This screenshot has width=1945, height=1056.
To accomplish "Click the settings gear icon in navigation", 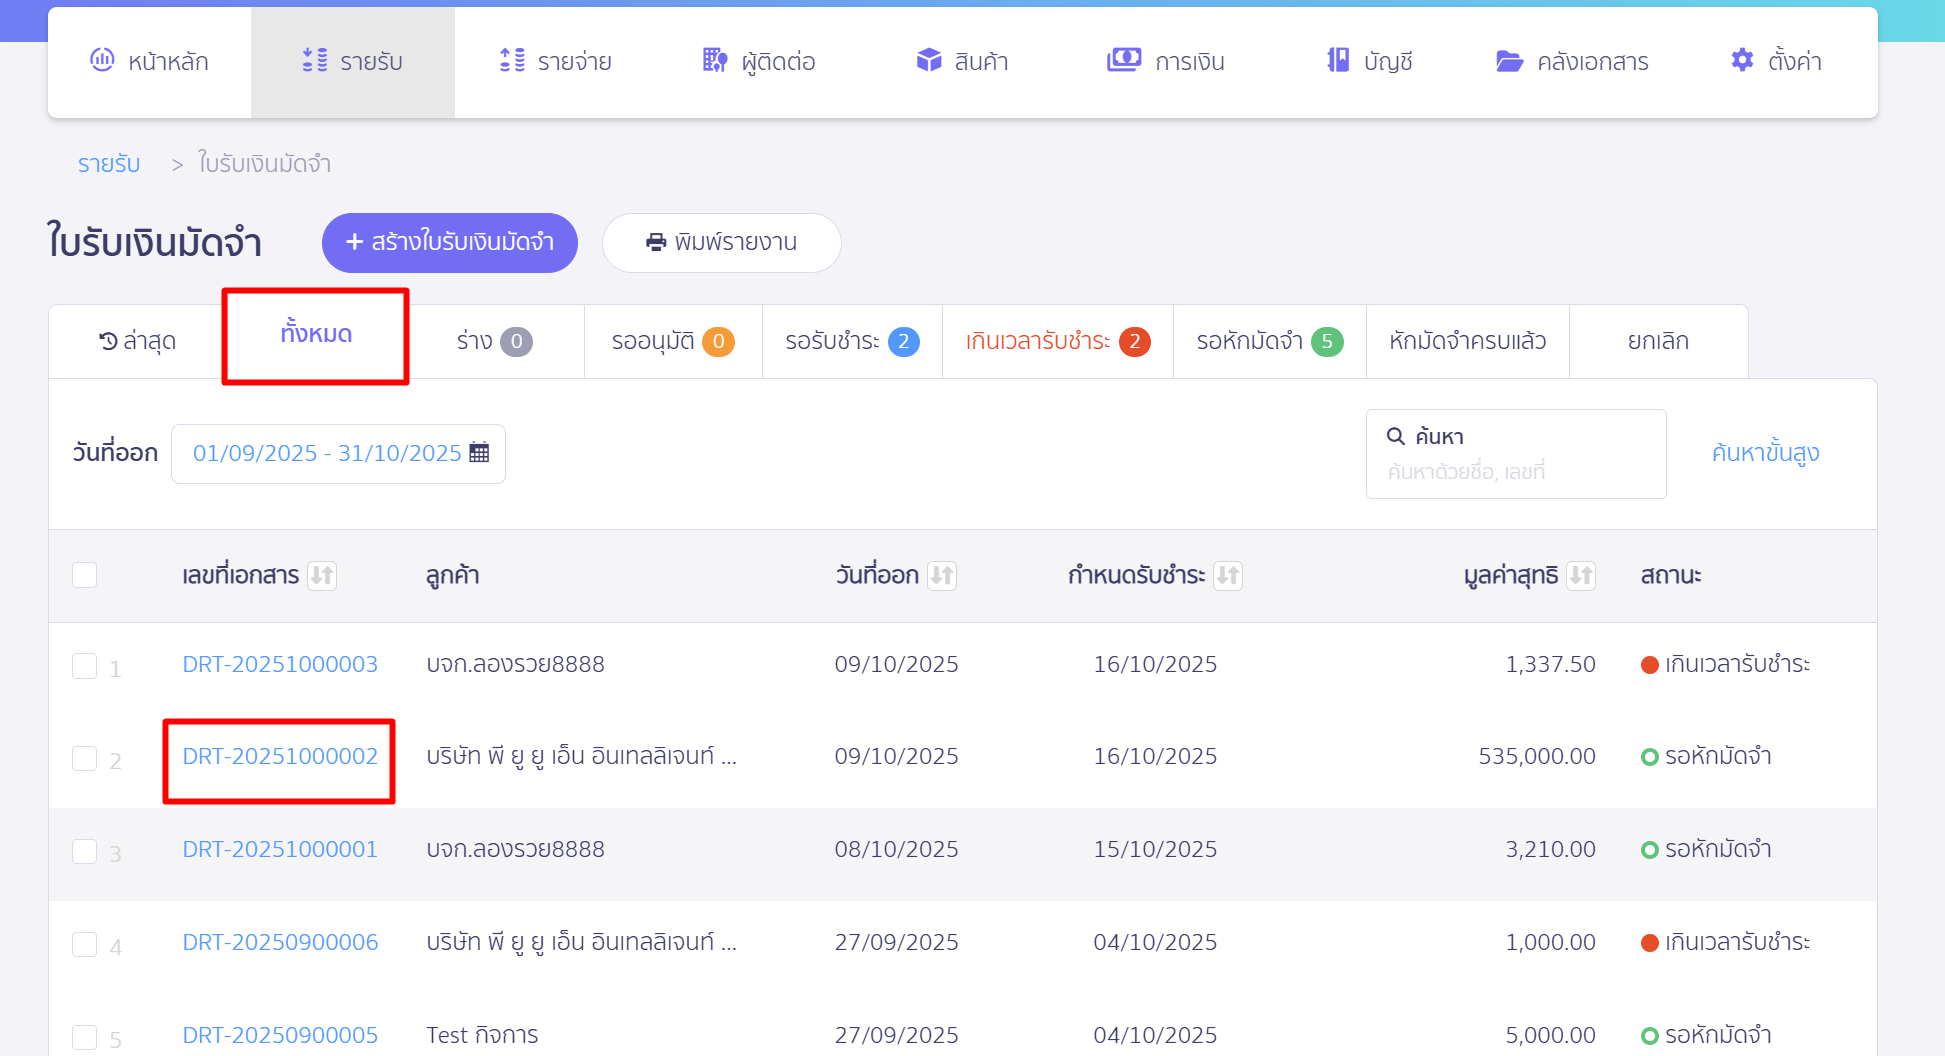I will [x=1742, y=61].
